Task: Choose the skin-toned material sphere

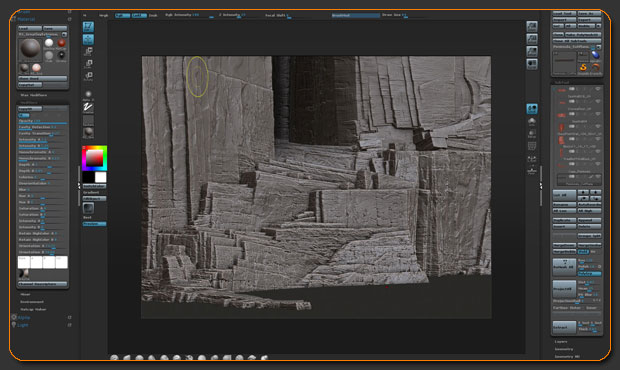Action: (x=36, y=68)
